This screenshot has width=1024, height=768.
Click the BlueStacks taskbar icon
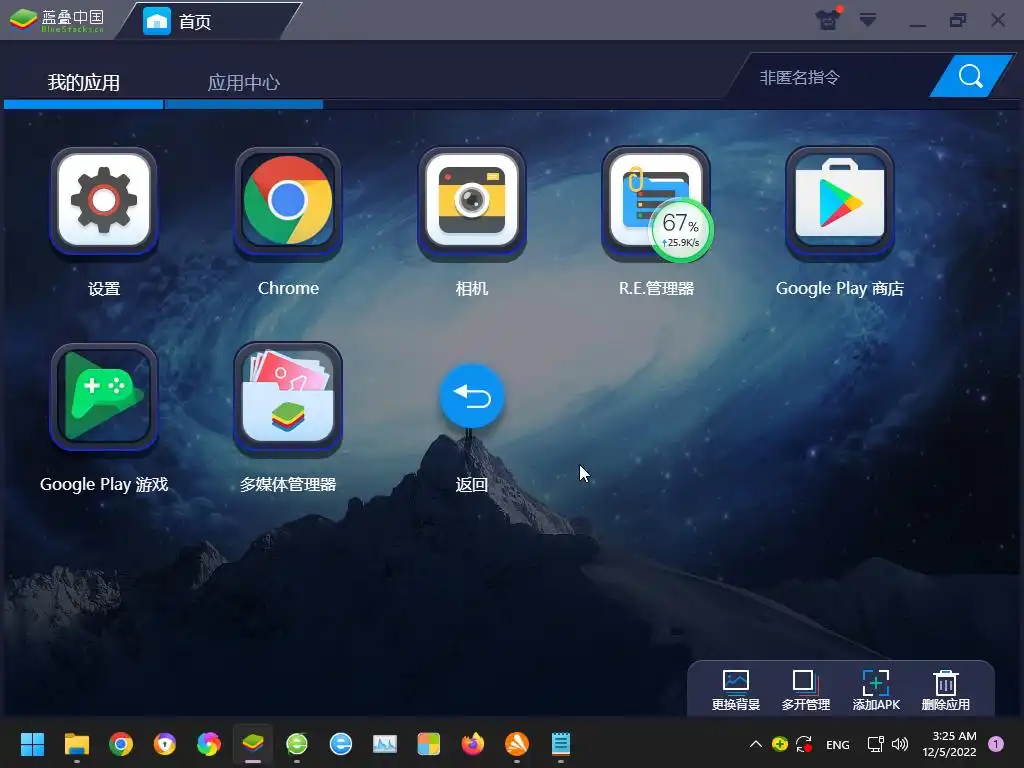click(x=253, y=744)
